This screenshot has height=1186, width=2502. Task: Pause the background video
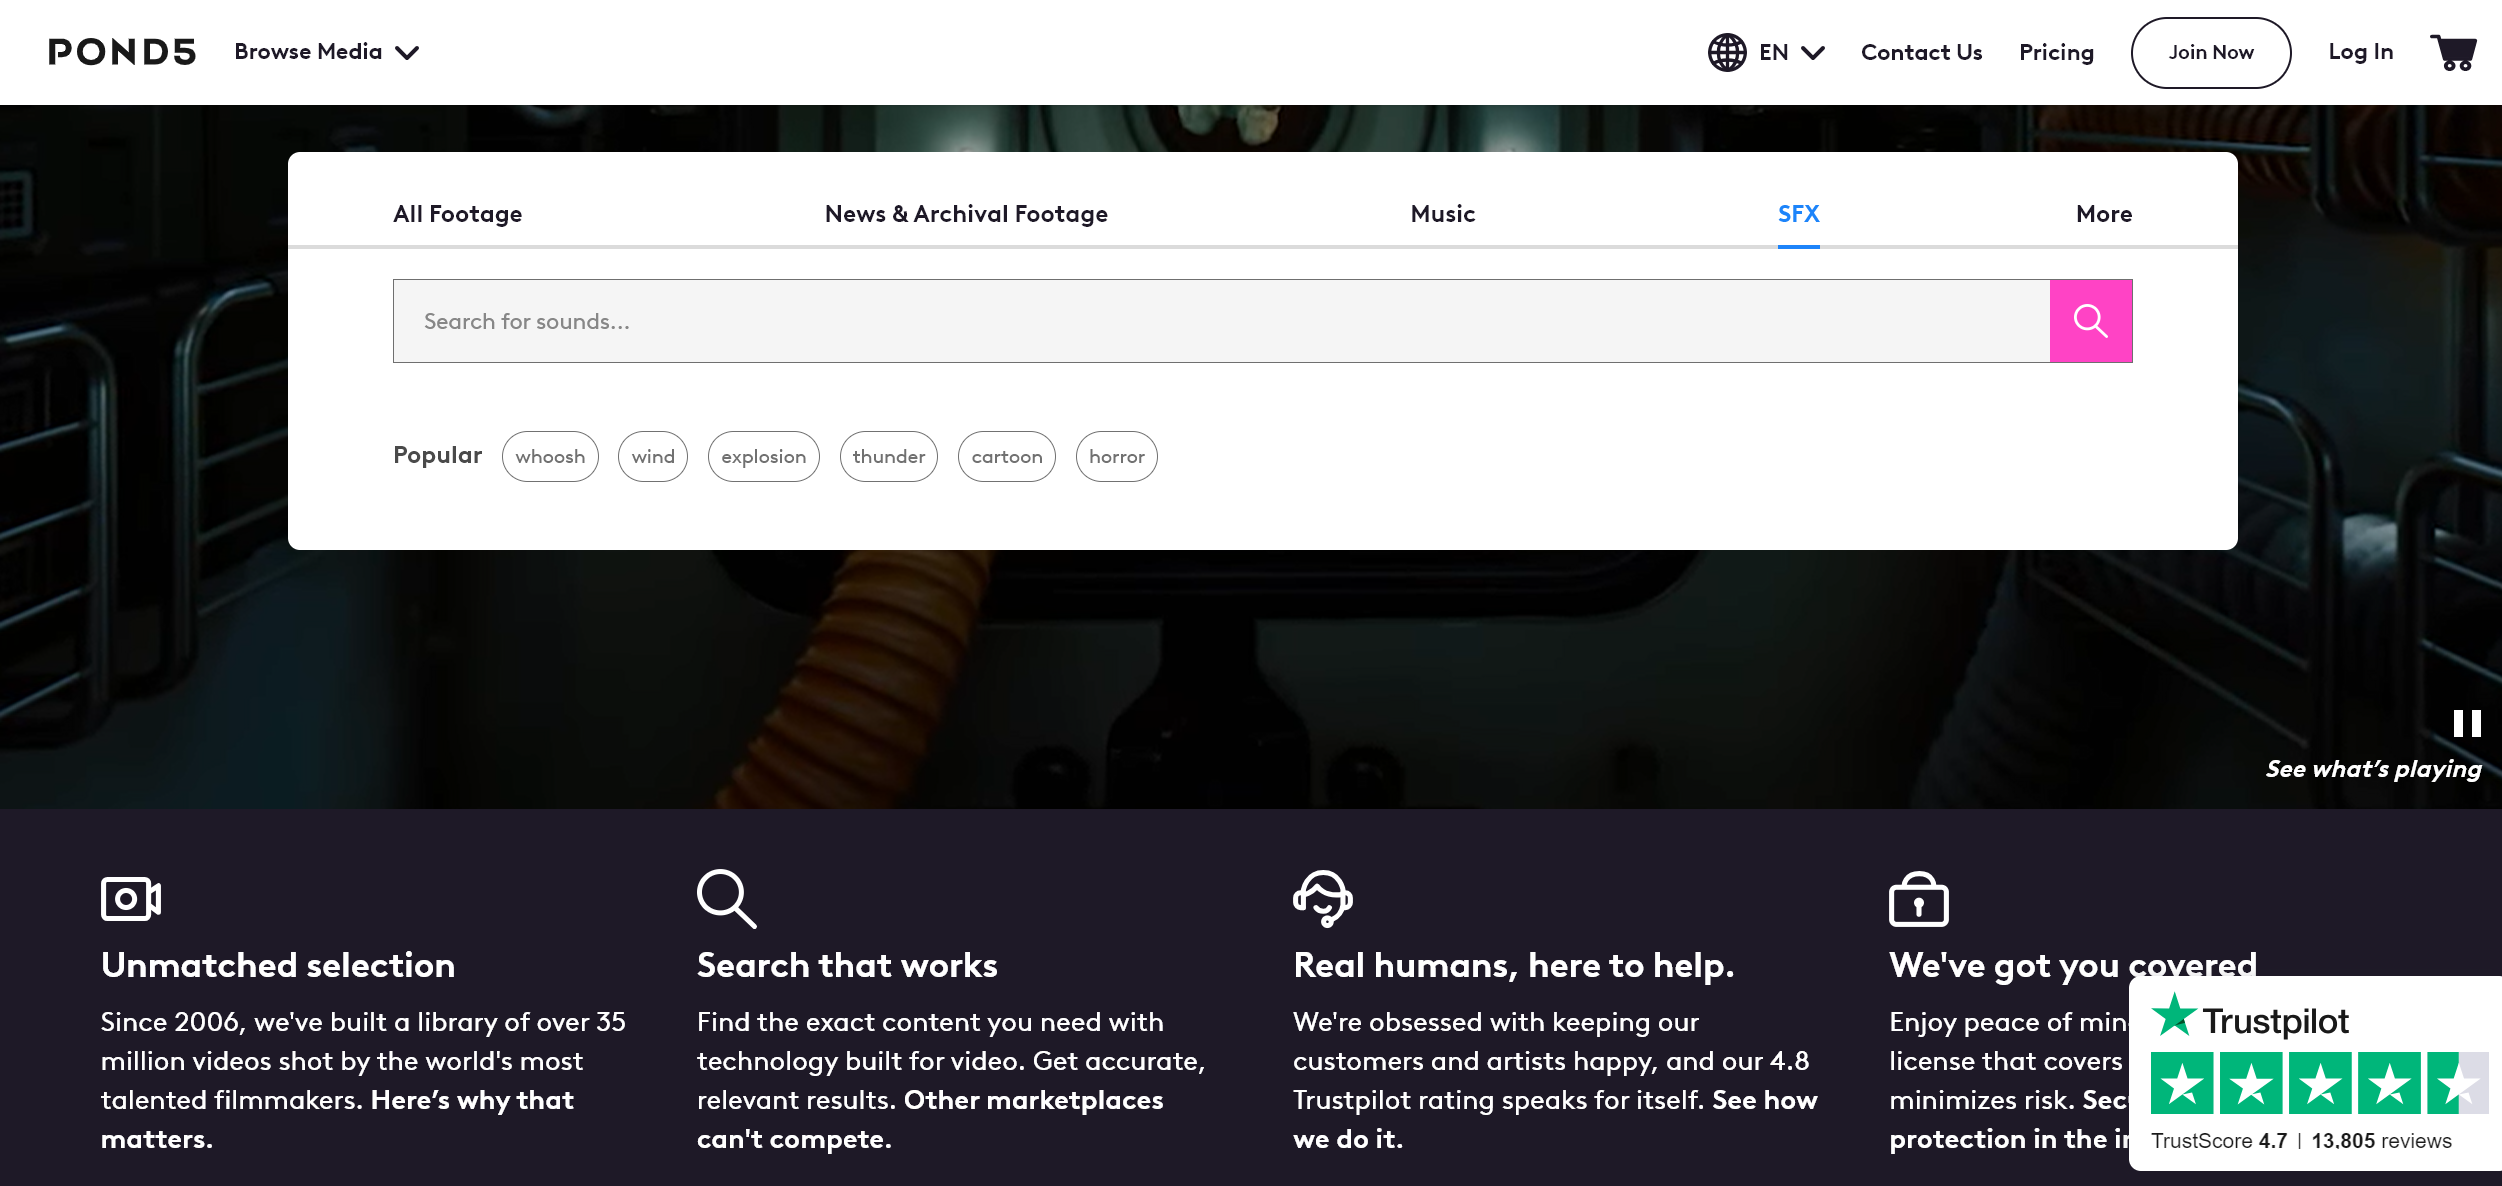(x=2466, y=723)
